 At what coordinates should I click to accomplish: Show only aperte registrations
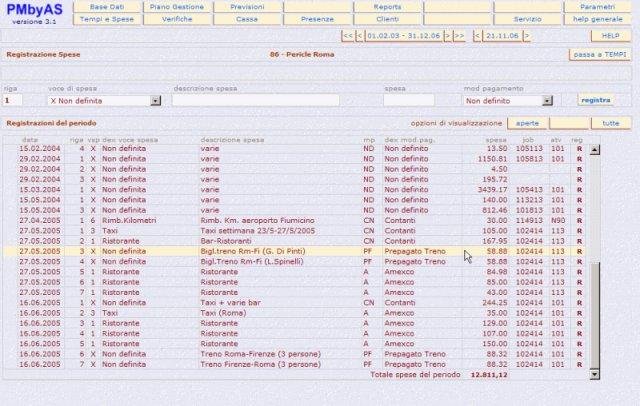click(x=527, y=123)
